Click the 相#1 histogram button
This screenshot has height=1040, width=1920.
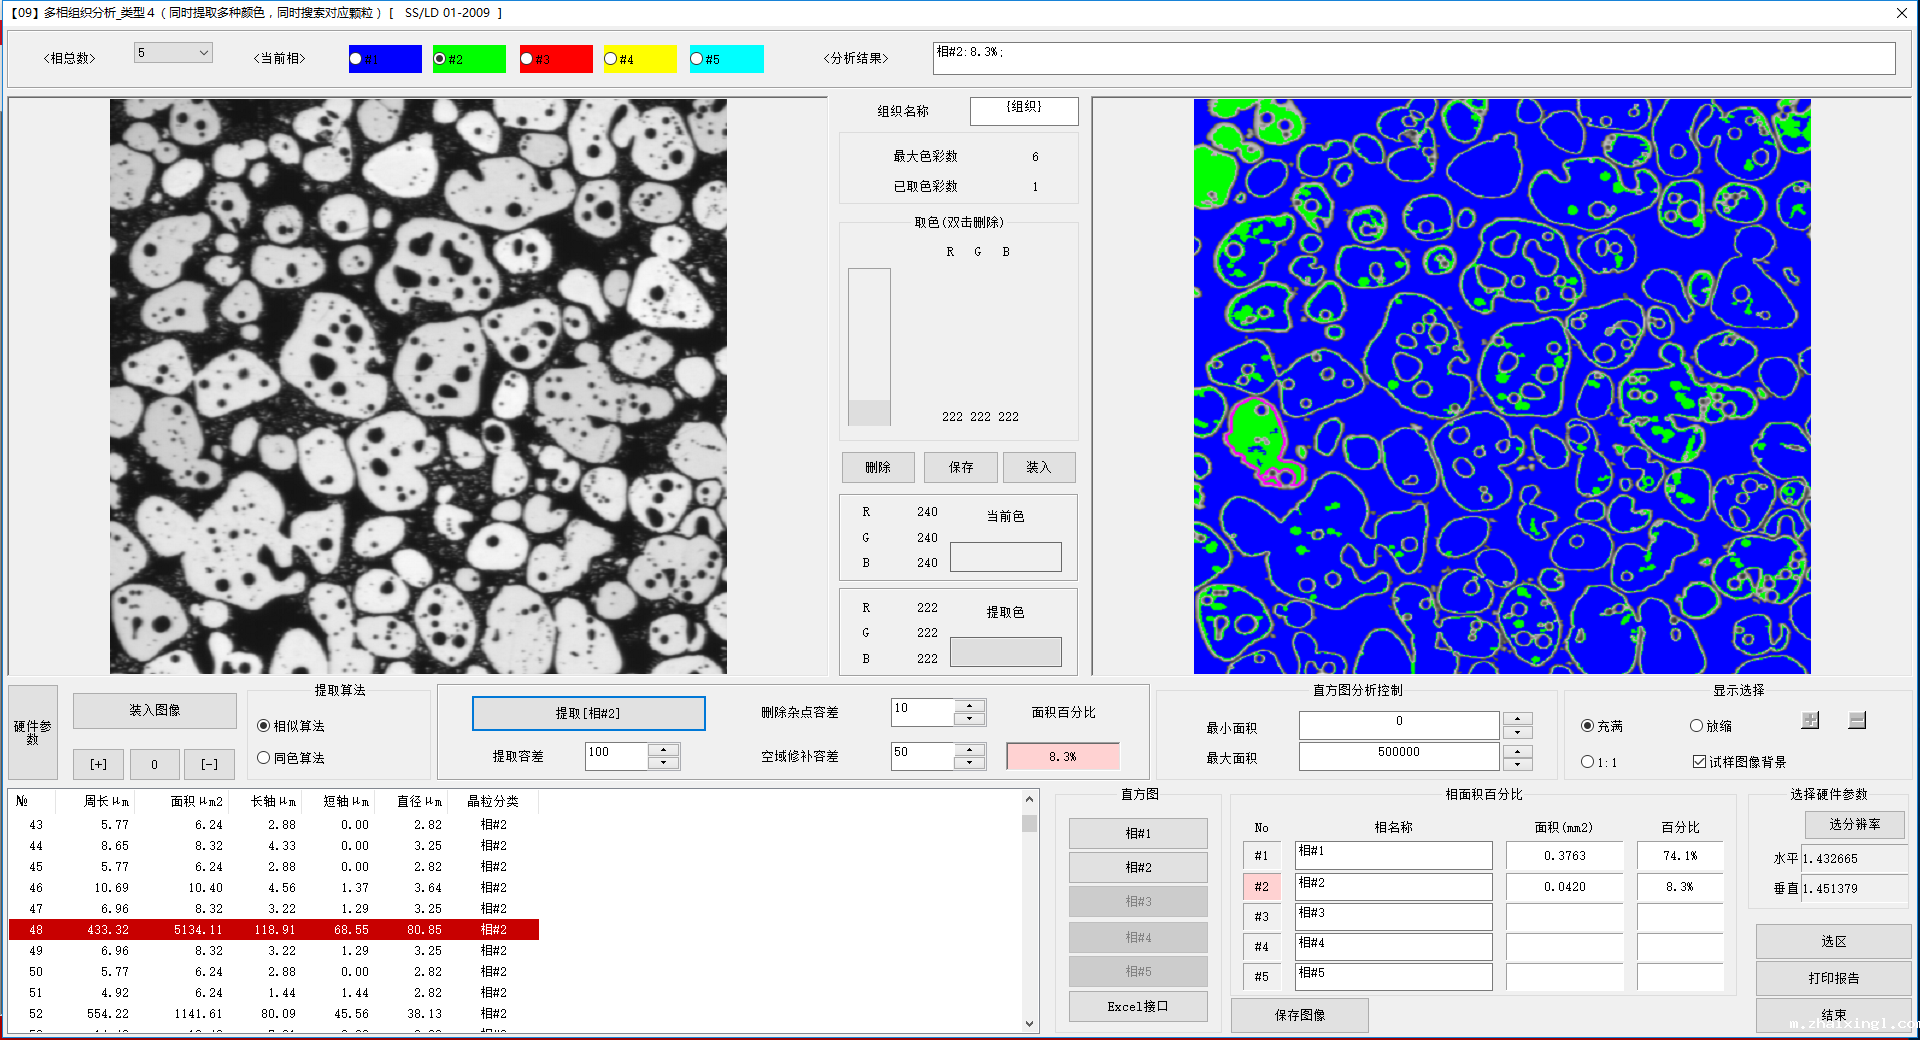pyautogui.click(x=1138, y=833)
